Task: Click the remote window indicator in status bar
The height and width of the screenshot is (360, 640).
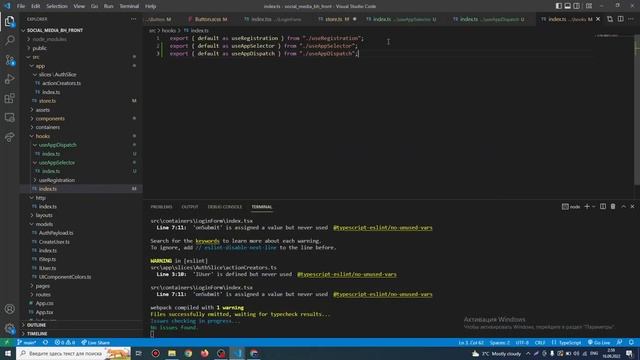Action: click(x=7, y=342)
